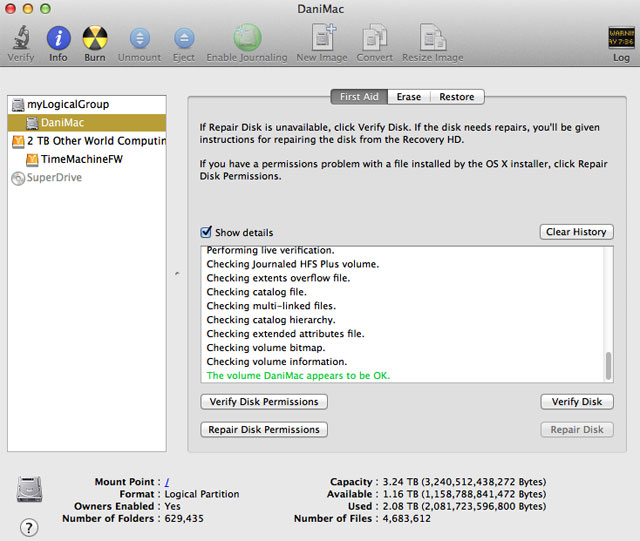
Task: Click the Number of Files value 4,683,612
Action: click(x=407, y=519)
